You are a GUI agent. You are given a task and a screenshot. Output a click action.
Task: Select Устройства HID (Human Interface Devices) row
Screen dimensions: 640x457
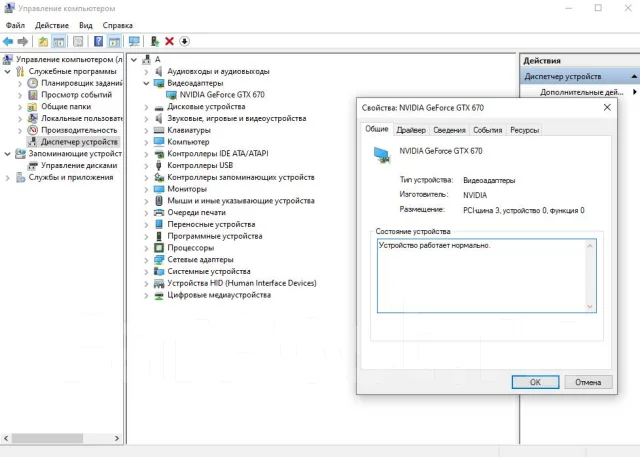click(242, 283)
